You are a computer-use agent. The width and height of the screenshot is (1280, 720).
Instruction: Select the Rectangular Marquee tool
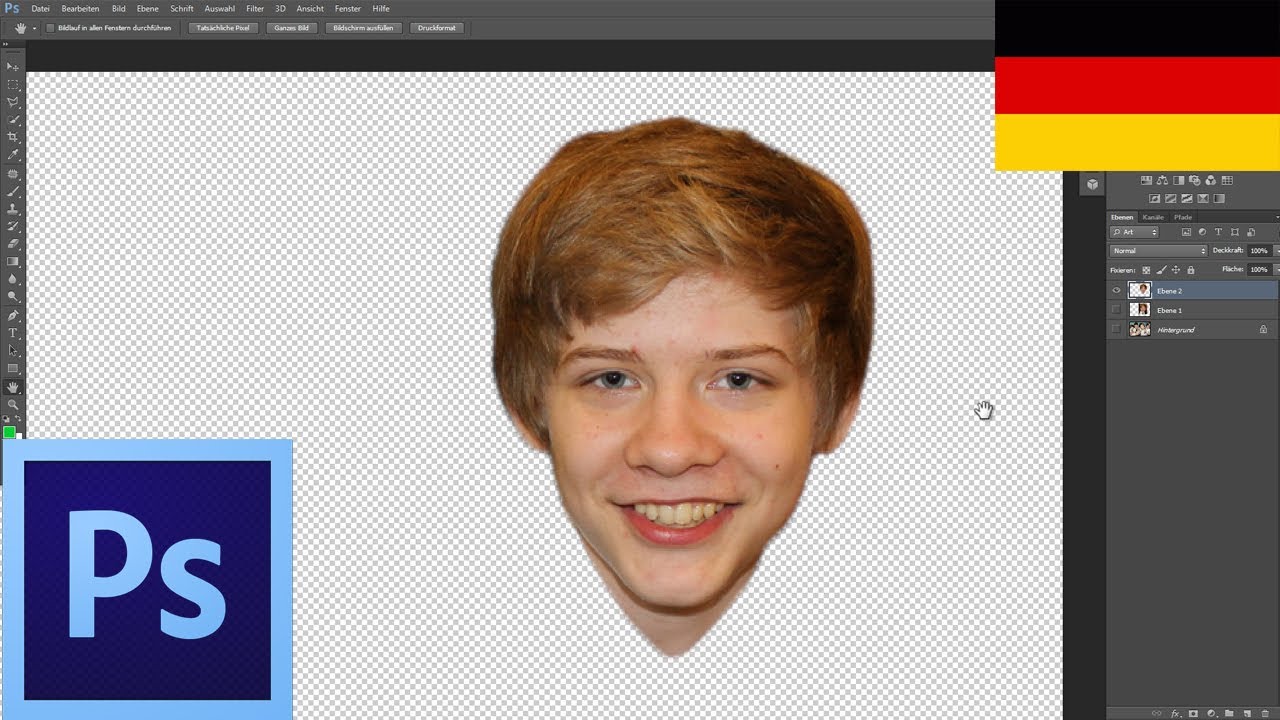13,84
